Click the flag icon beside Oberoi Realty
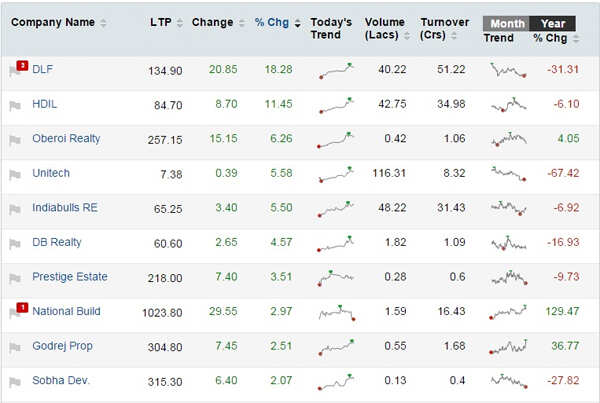This screenshot has width=600, height=403. coord(15,140)
